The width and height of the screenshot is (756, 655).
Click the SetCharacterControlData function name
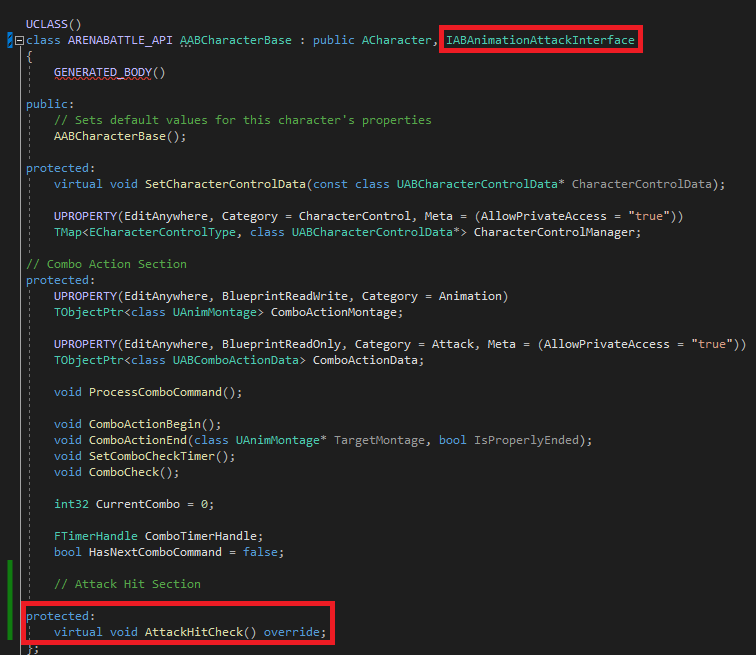(x=225, y=184)
